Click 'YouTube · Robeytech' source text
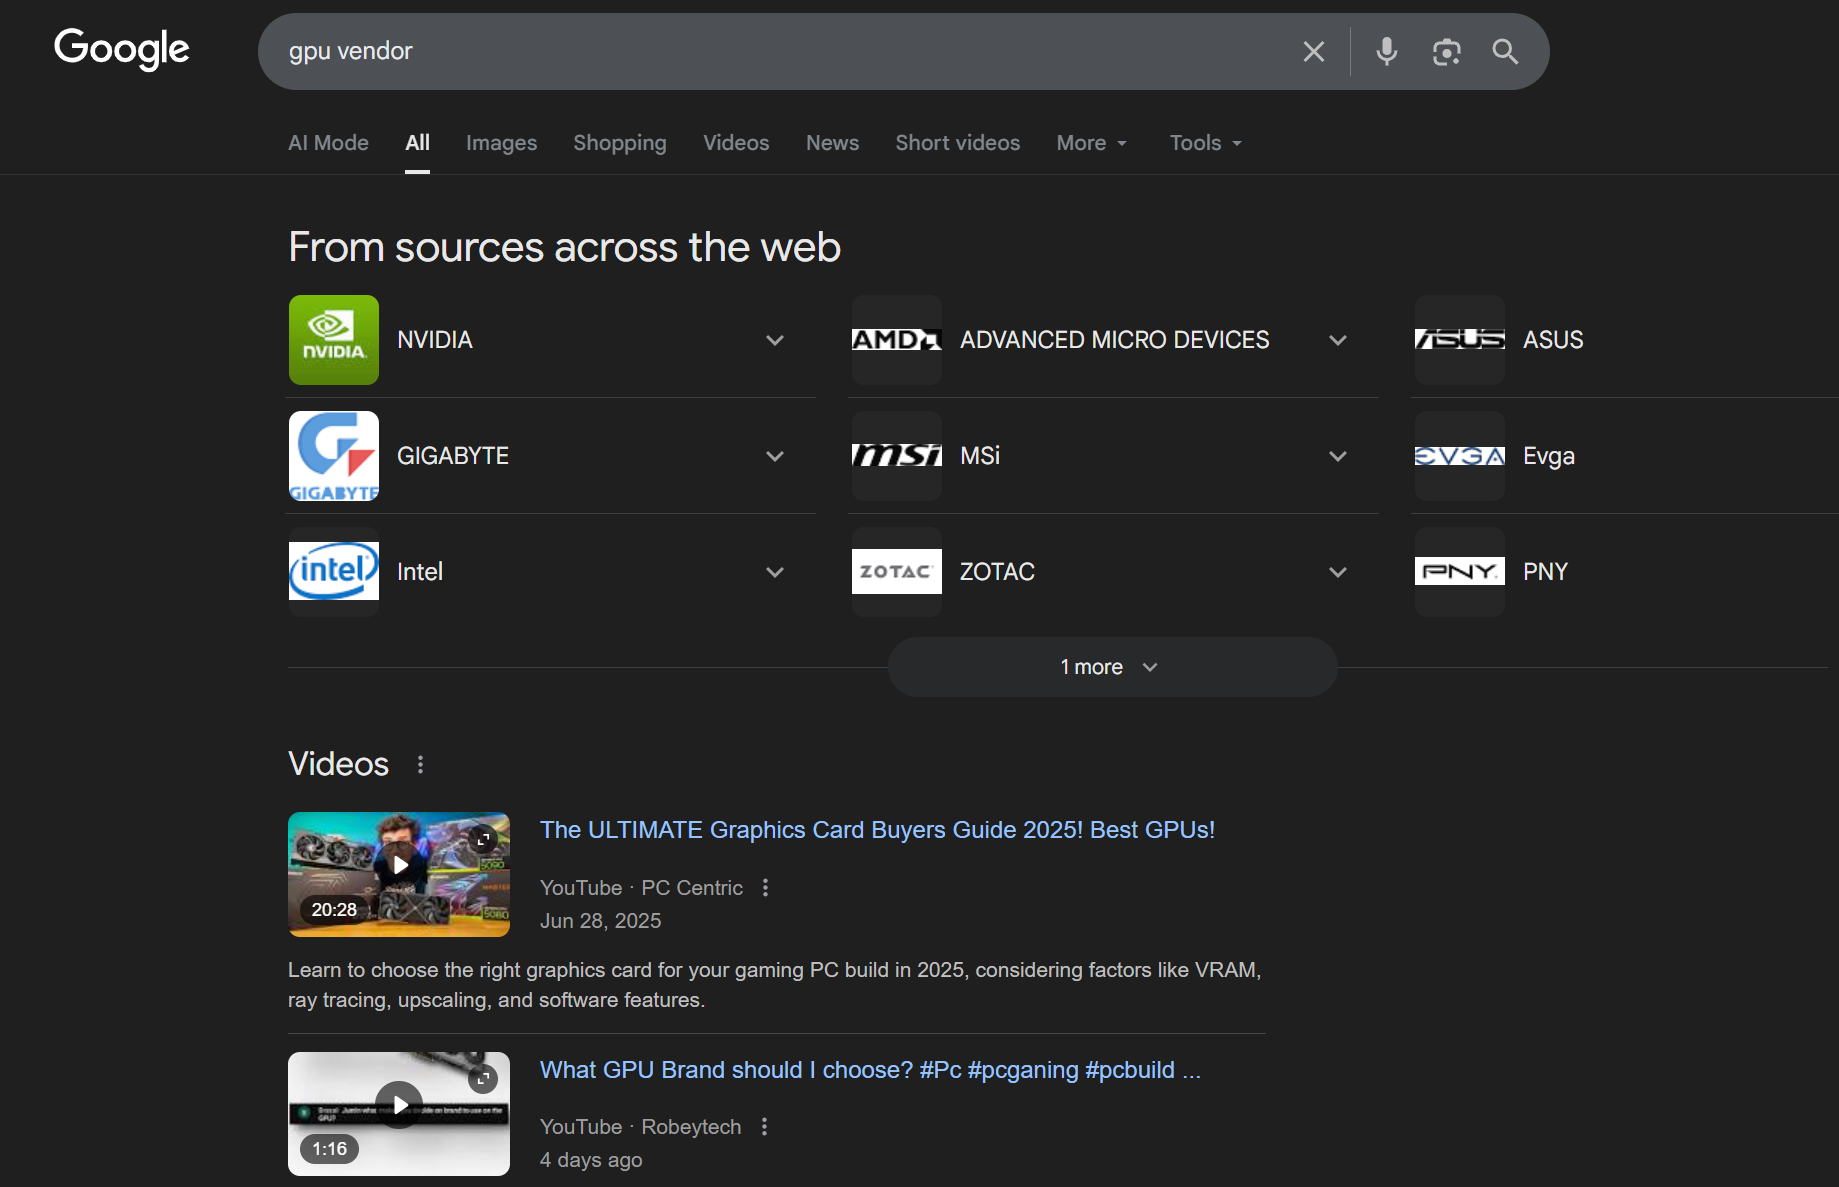This screenshot has width=1839, height=1187. click(640, 1127)
